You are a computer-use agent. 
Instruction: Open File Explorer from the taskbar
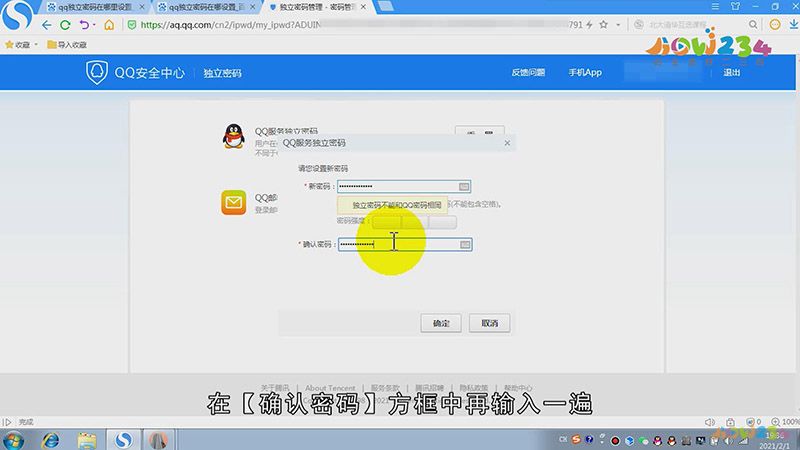[87, 440]
